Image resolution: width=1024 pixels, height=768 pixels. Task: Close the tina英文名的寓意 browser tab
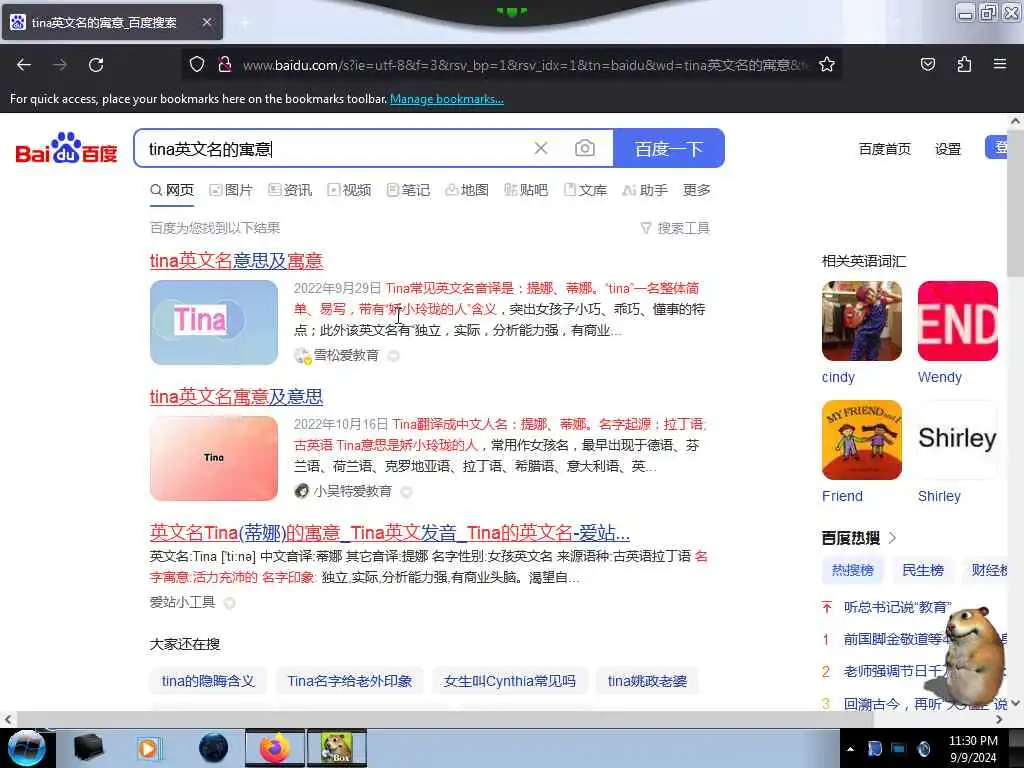pyautogui.click(x=206, y=22)
